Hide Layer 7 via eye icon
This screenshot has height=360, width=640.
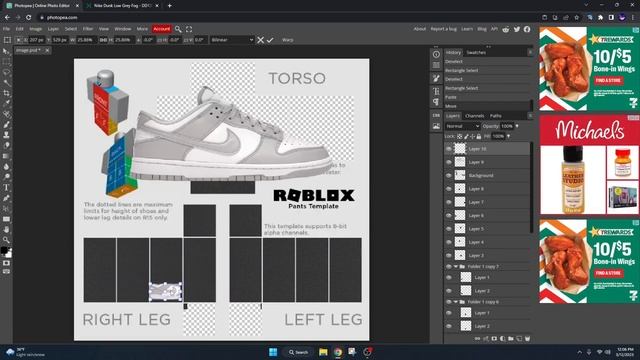coord(449,202)
